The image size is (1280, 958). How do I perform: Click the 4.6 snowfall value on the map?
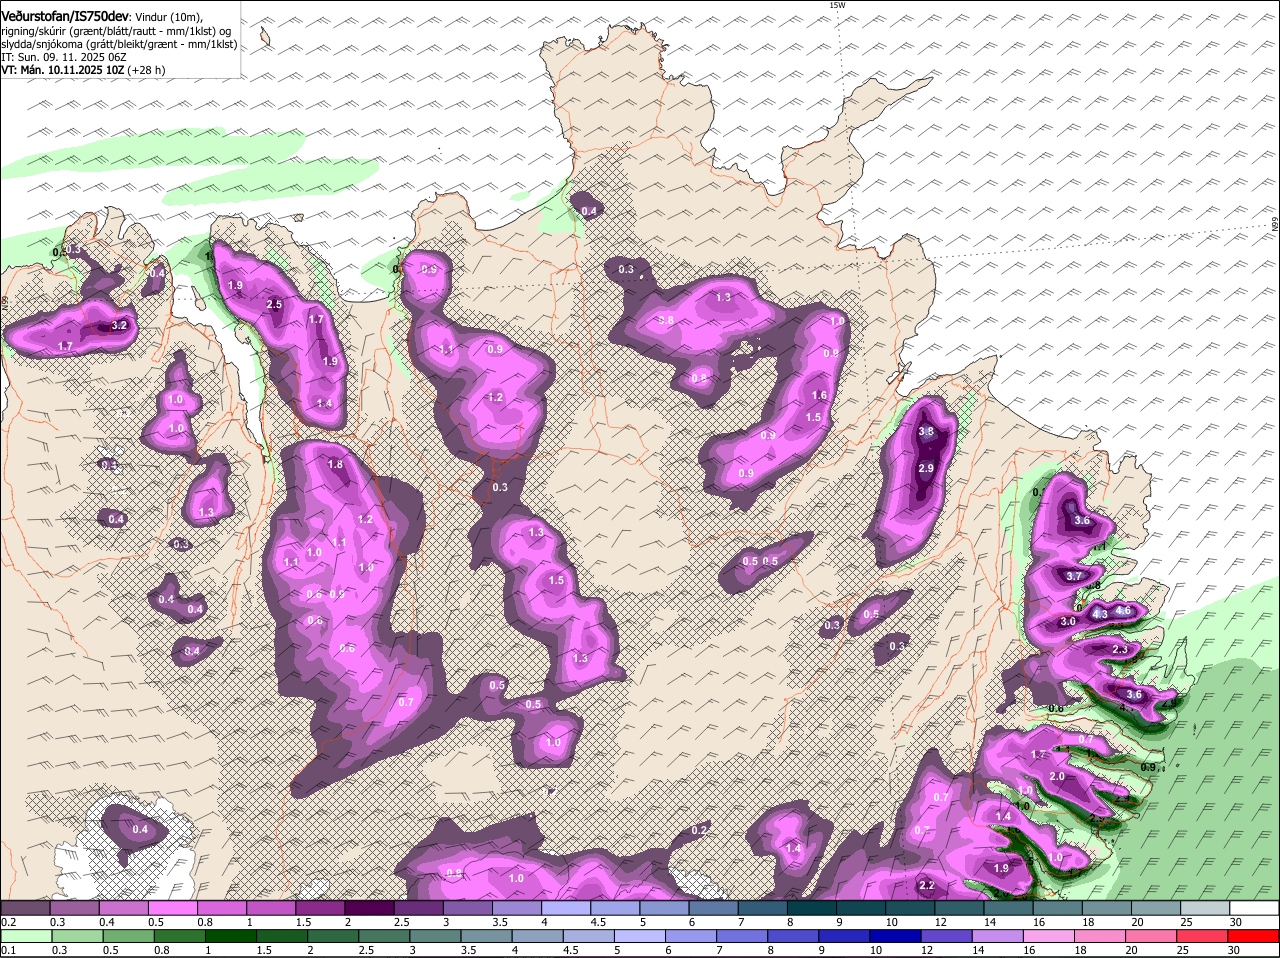click(1122, 610)
